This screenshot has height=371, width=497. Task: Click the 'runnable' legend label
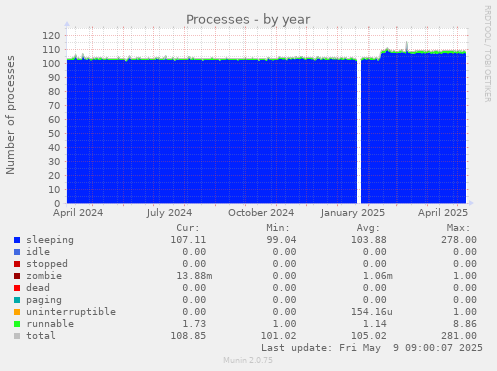pos(50,324)
